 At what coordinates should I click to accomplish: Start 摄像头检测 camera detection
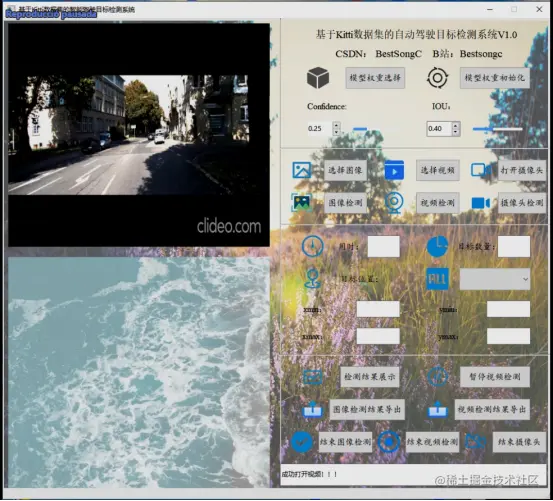pos(522,203)
